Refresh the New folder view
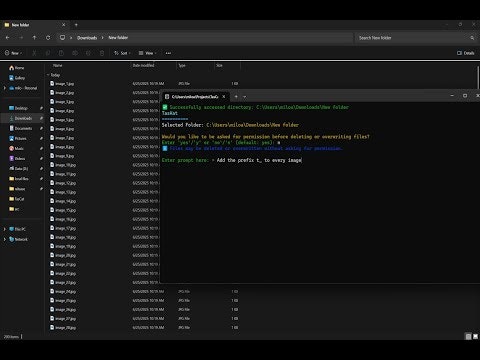480x360 pixels. 48,38
